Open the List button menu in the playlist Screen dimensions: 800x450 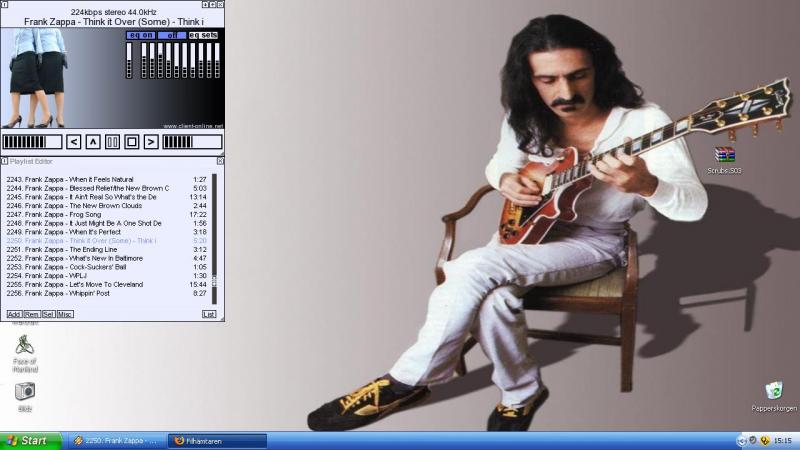click(208, 314)
